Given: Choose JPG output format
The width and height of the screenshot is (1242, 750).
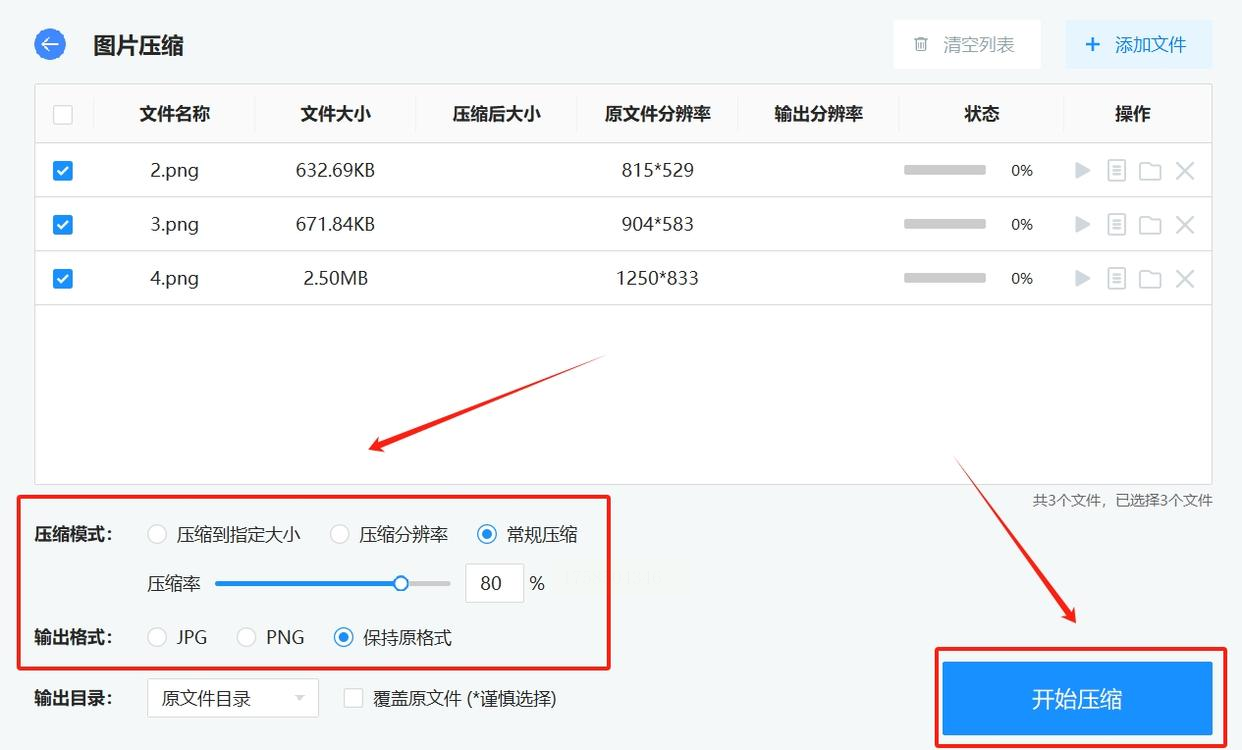Looking at the screenshot, I should point(157,637).
